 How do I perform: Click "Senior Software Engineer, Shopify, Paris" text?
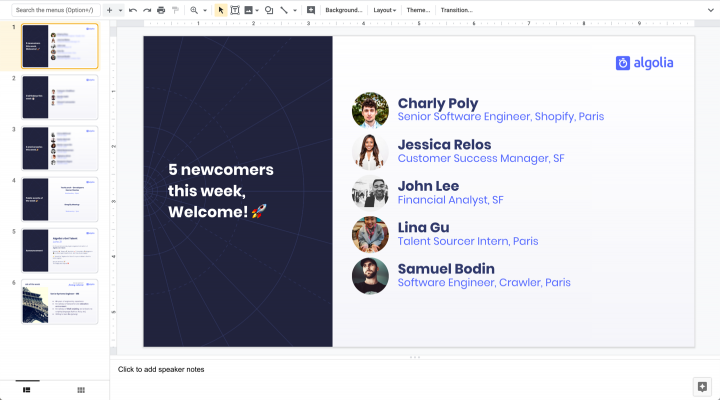pos(501,117)
